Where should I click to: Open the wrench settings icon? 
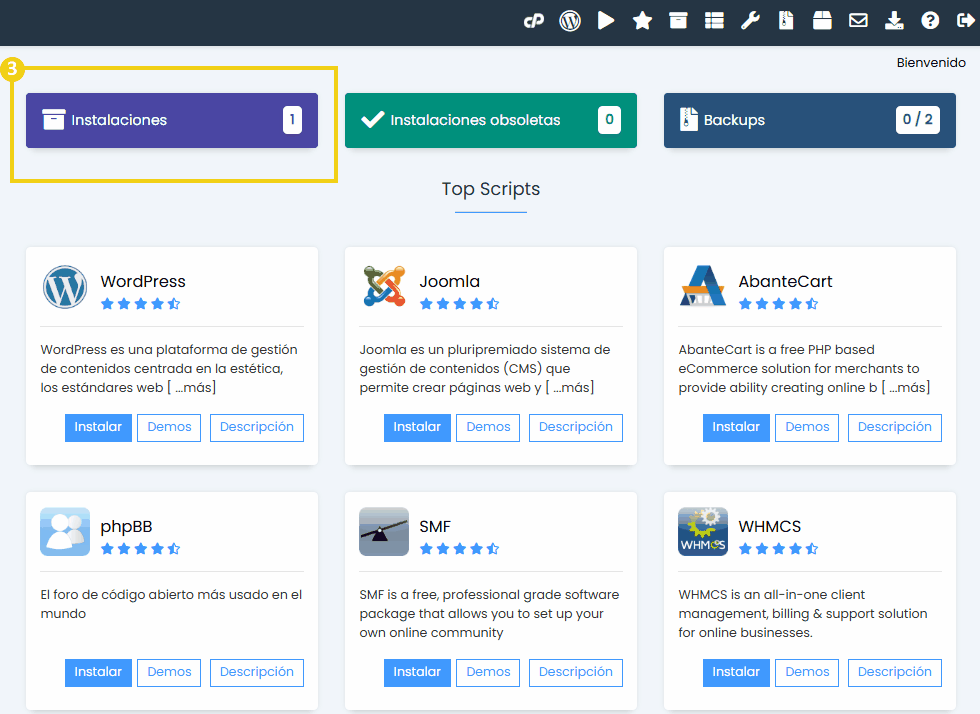click(750, 21)
